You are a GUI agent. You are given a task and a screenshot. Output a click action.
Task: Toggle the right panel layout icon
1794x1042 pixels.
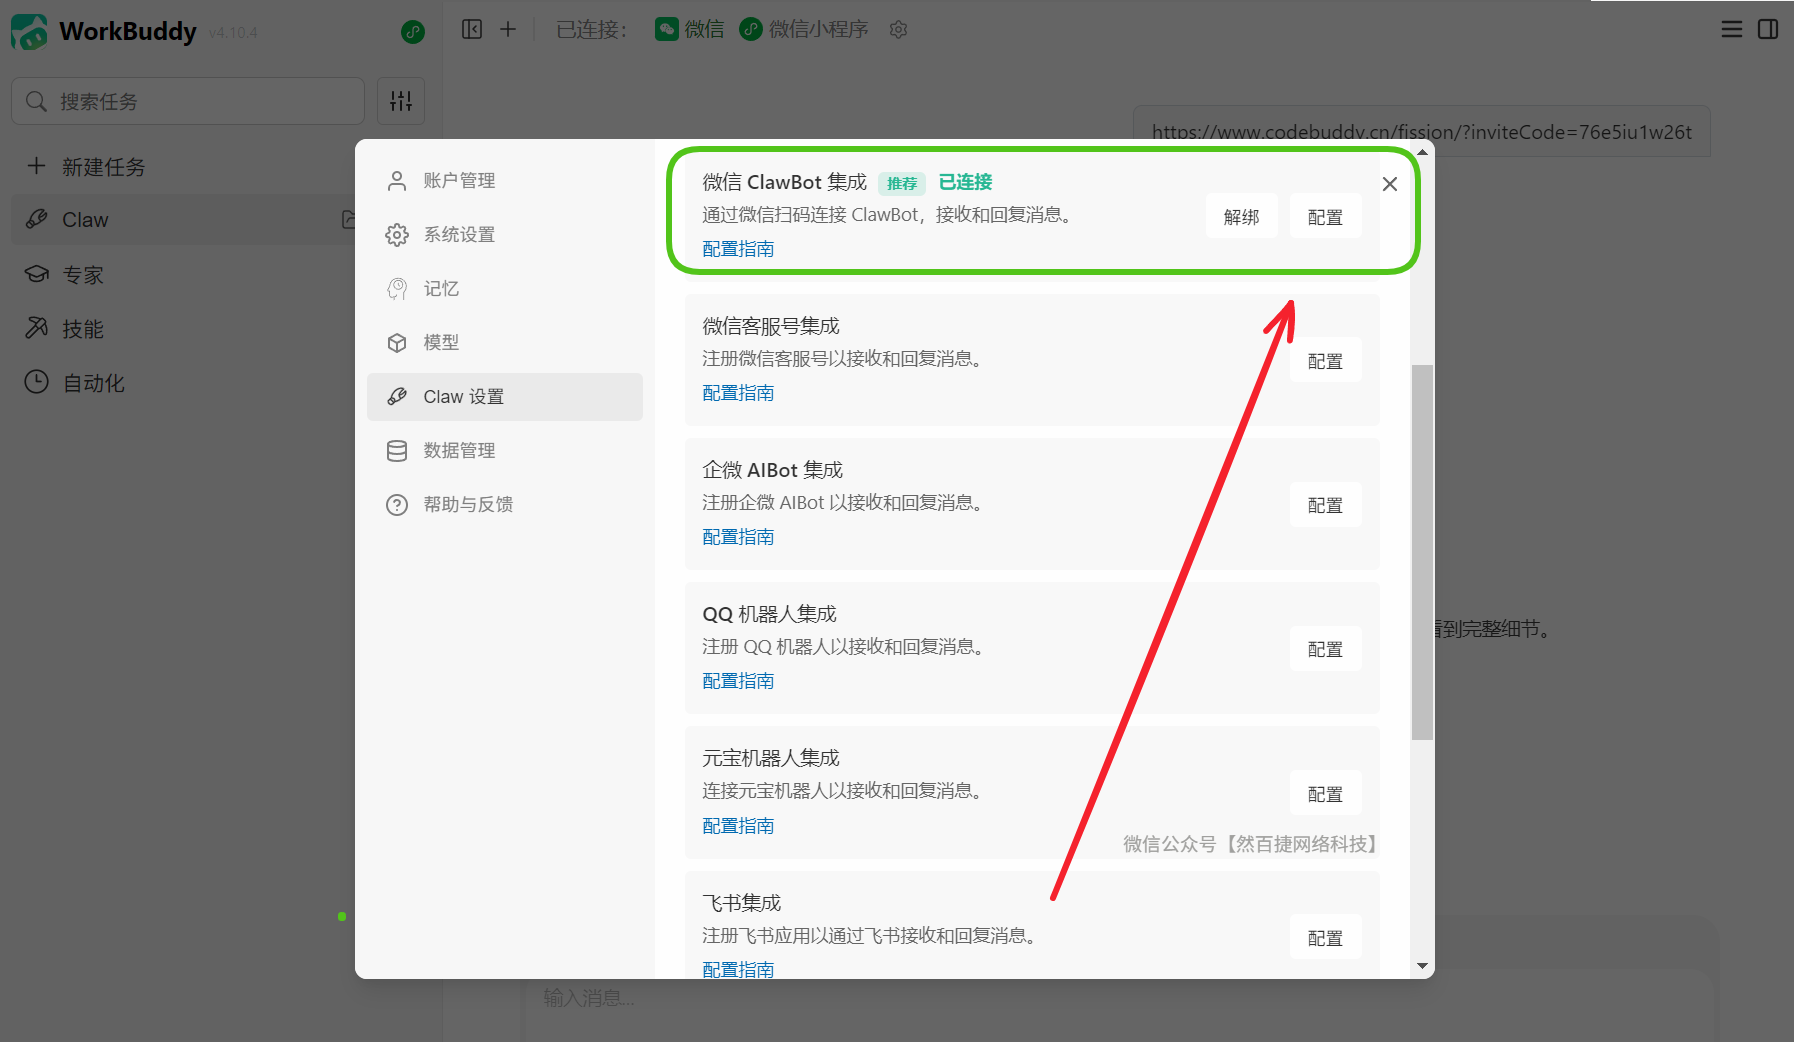pos(1768,29)
